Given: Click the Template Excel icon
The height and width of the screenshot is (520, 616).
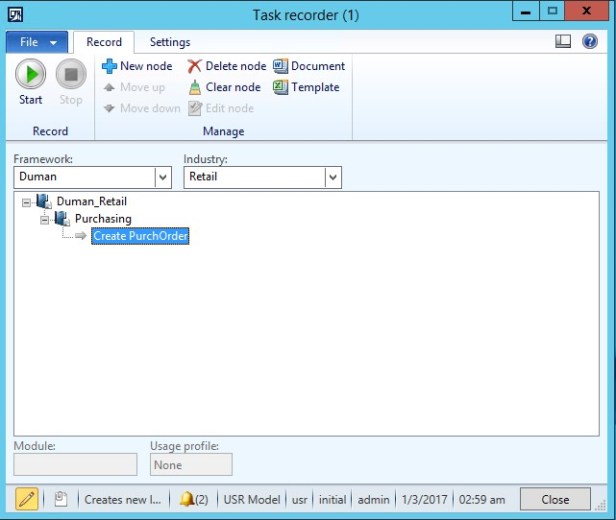Looking at the screenshot, I should point(280,87).
